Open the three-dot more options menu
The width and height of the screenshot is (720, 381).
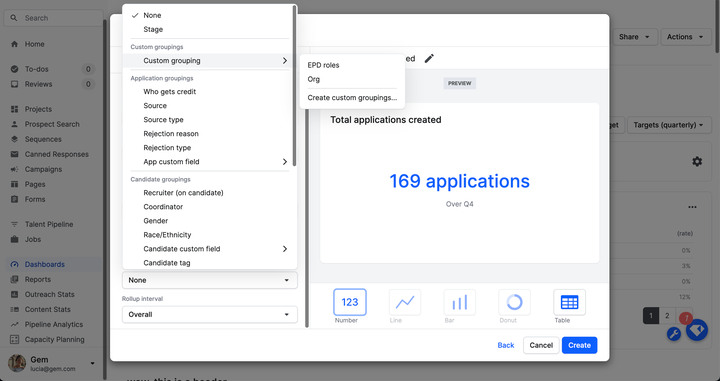pyautogui.click(x=692, y=207)
